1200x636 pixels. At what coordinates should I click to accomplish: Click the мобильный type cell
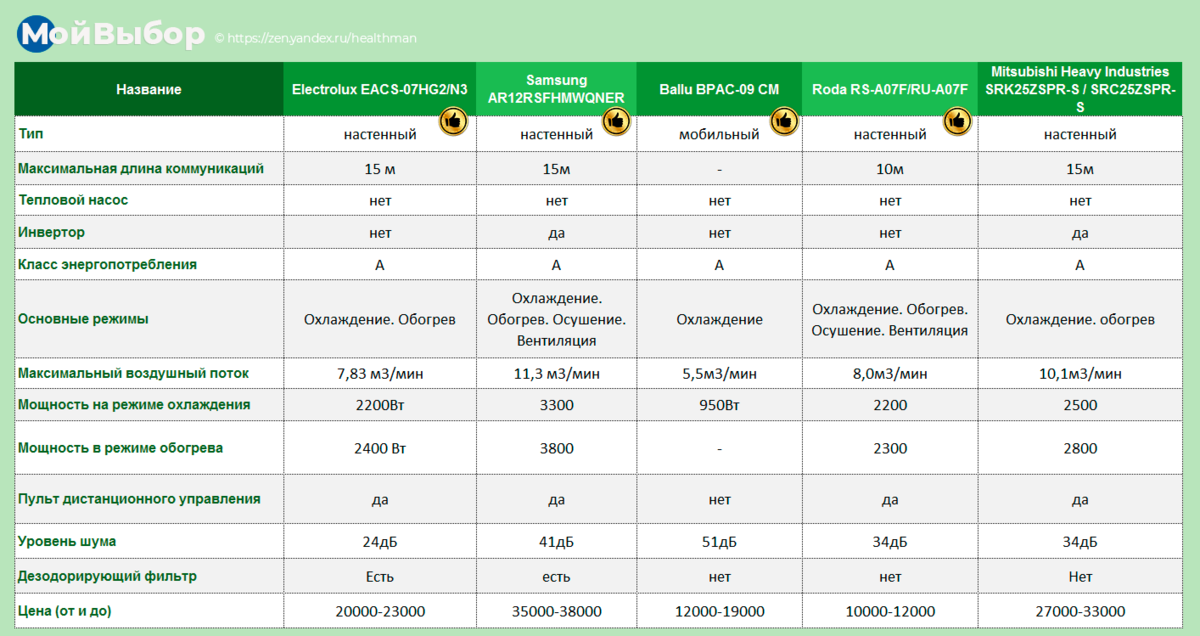pos(719,134)
